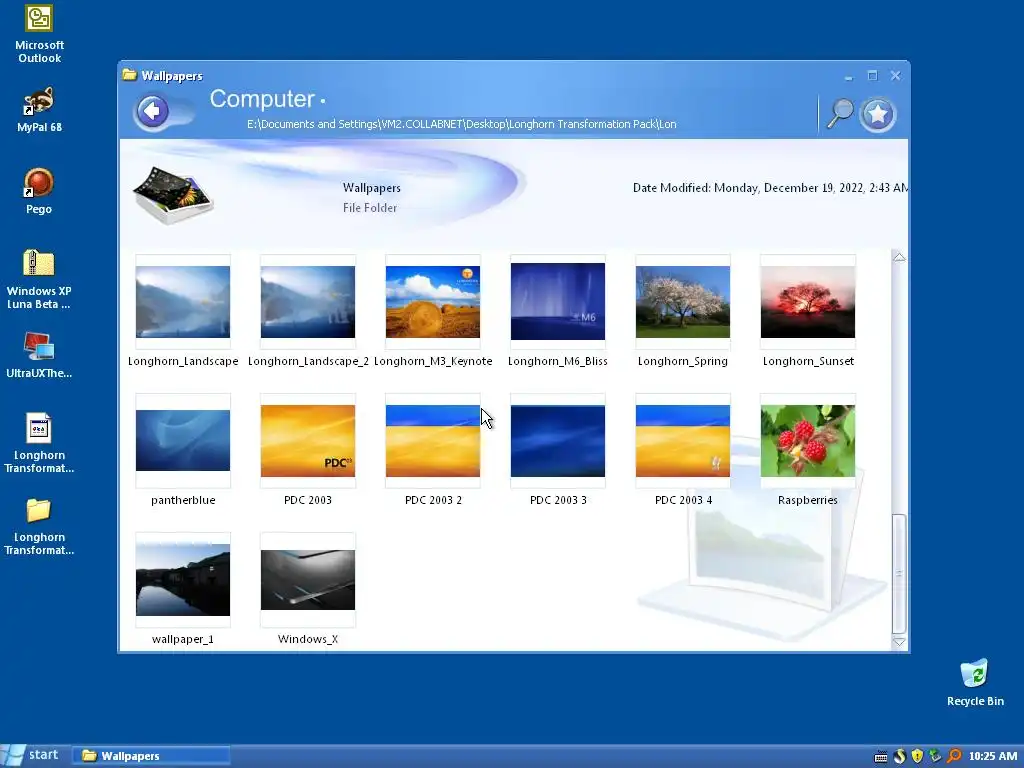This screenshot has width=1024, height=768.
Task: Open favorites with the star button
Action: 878,114
